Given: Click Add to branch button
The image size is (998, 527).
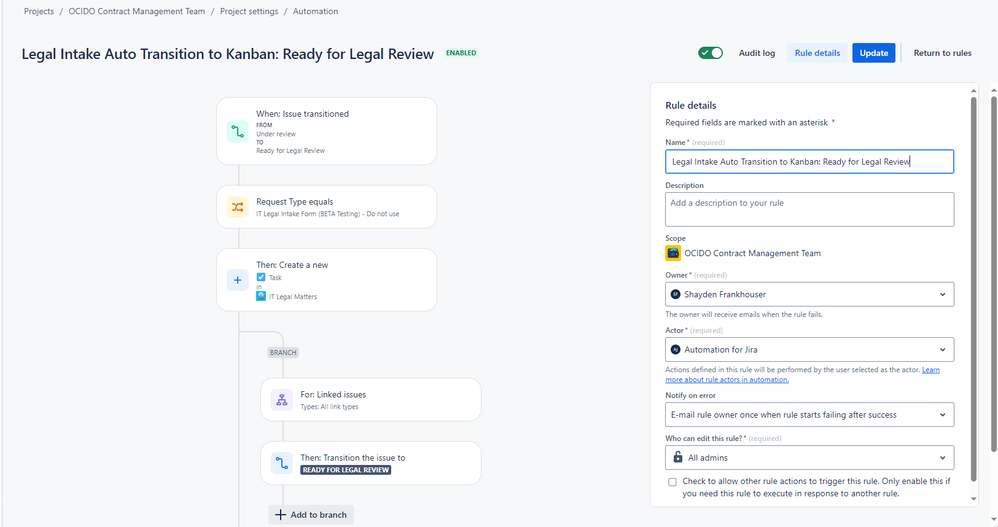Looking at the screenshot, I should [311, 514].
